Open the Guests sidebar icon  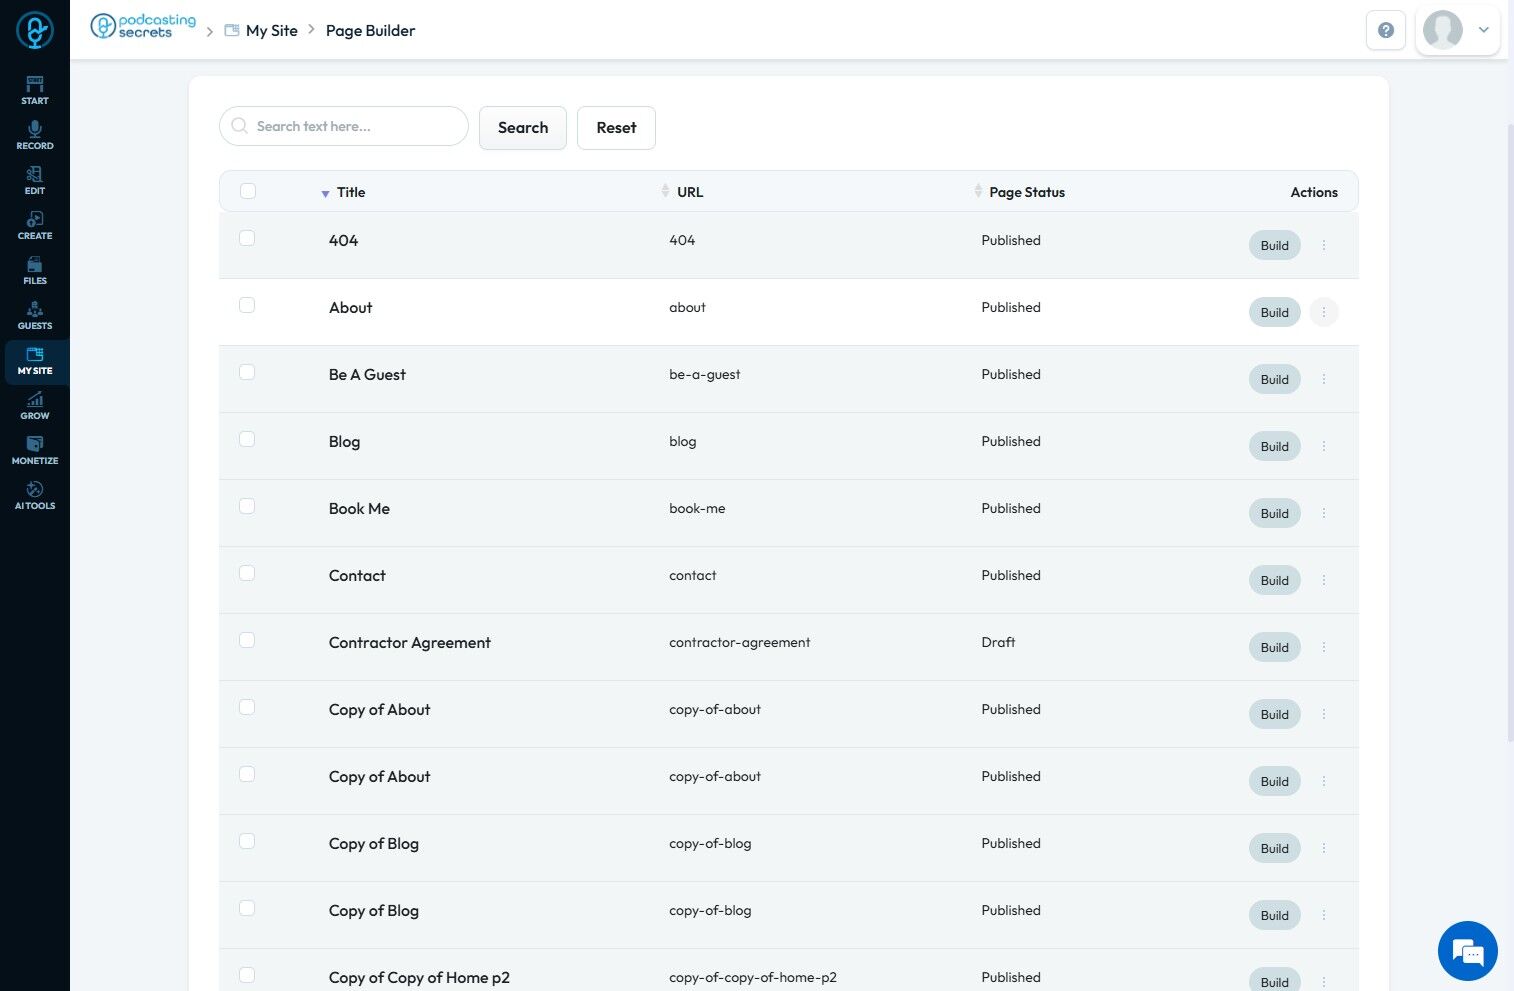click(x=34, y=315)
